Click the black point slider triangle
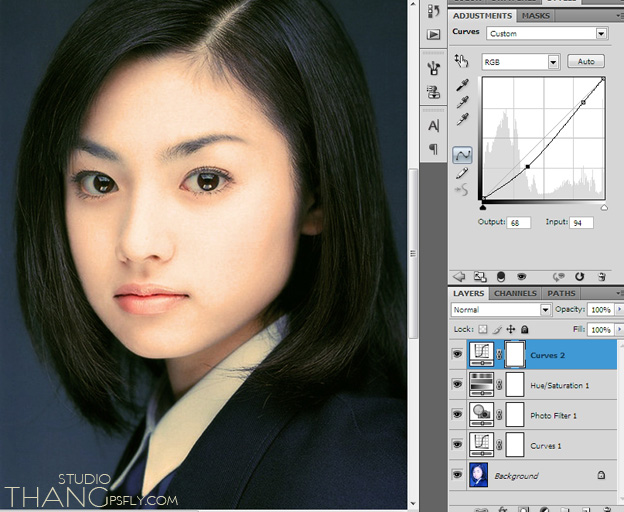The image size is (624, 512). point(483,207)
